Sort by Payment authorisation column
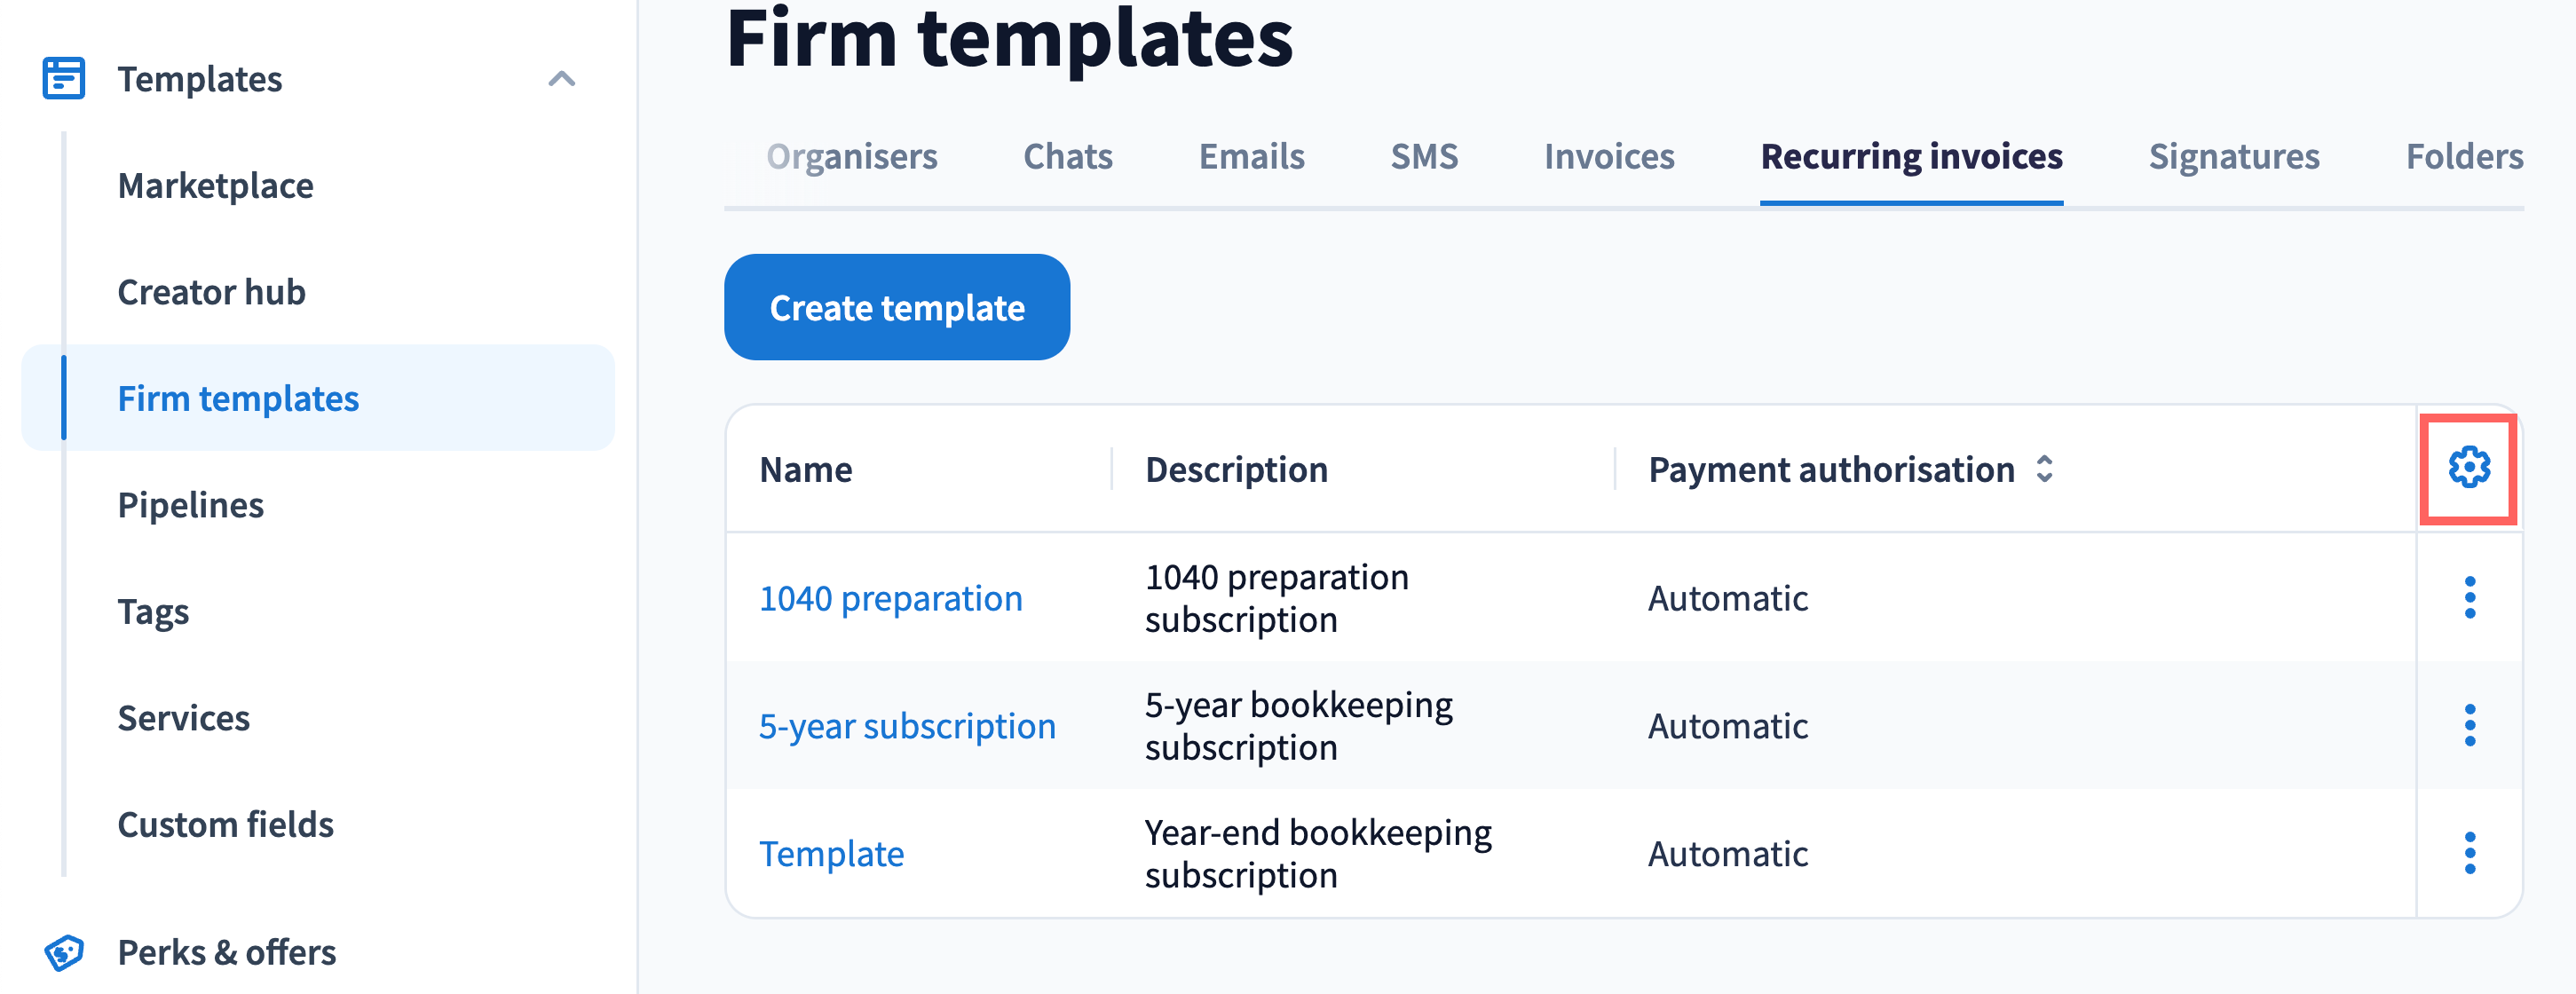2576x994 pixels. coord(2044,469)
